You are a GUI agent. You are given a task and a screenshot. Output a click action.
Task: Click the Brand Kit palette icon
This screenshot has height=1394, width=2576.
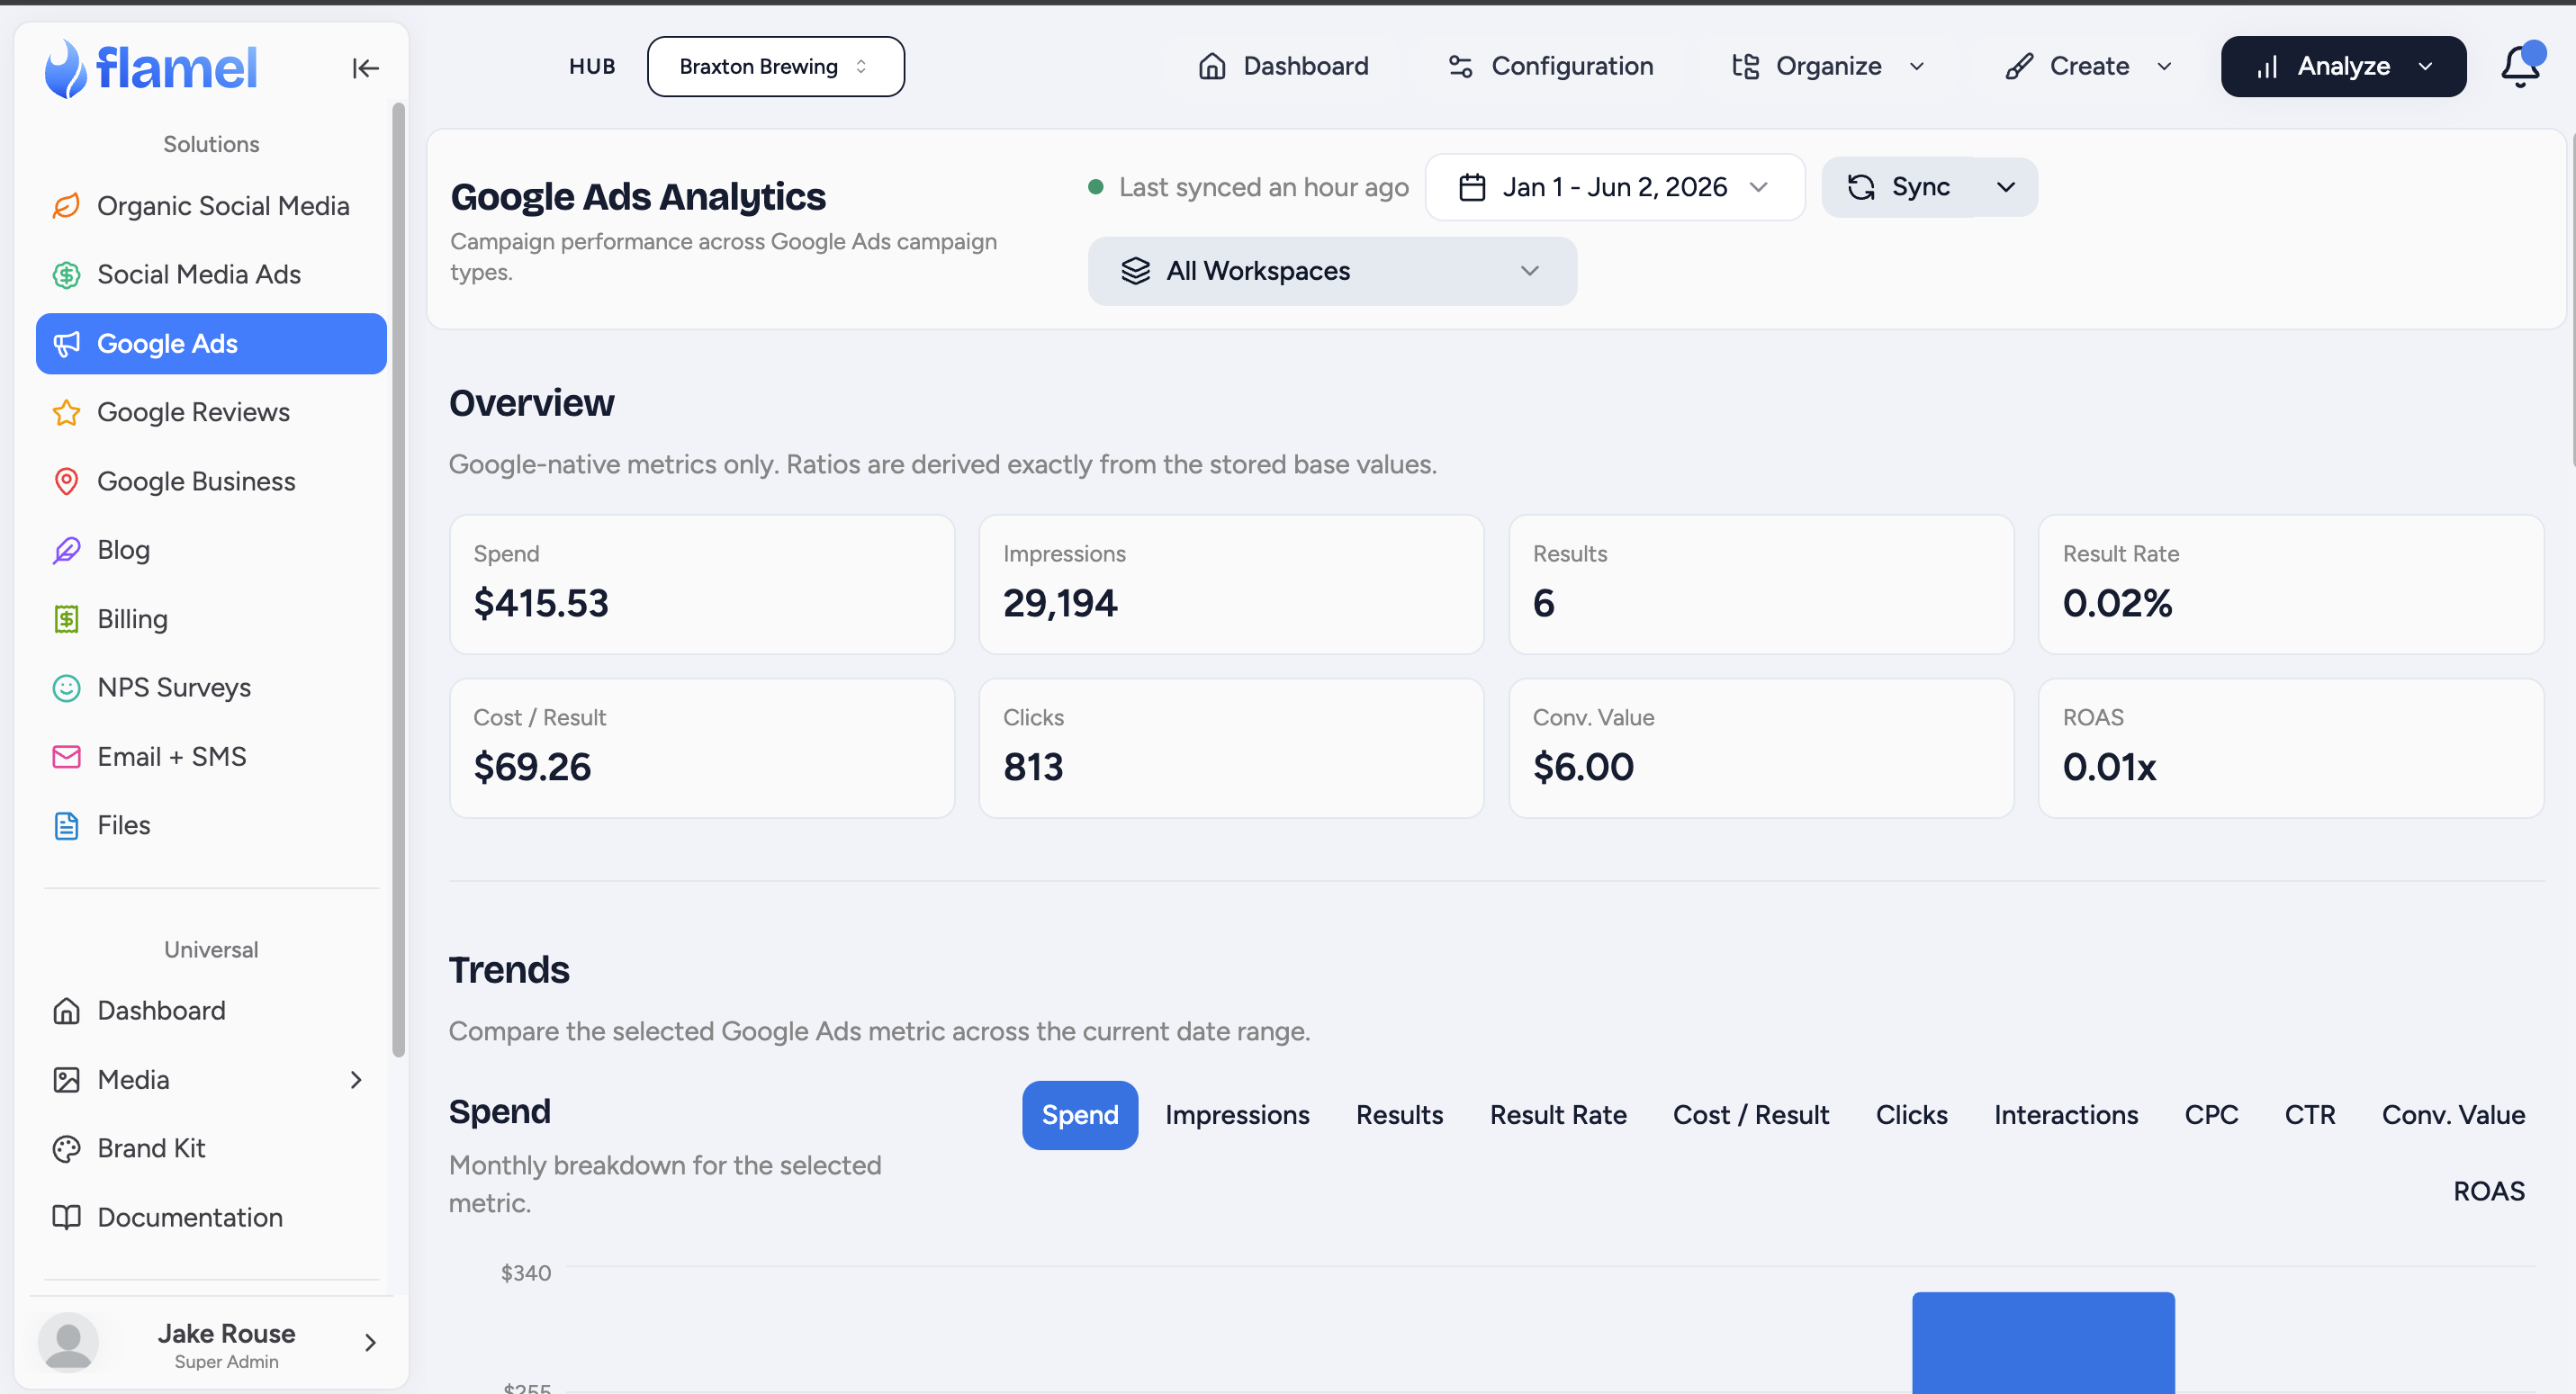point(66,1149)
